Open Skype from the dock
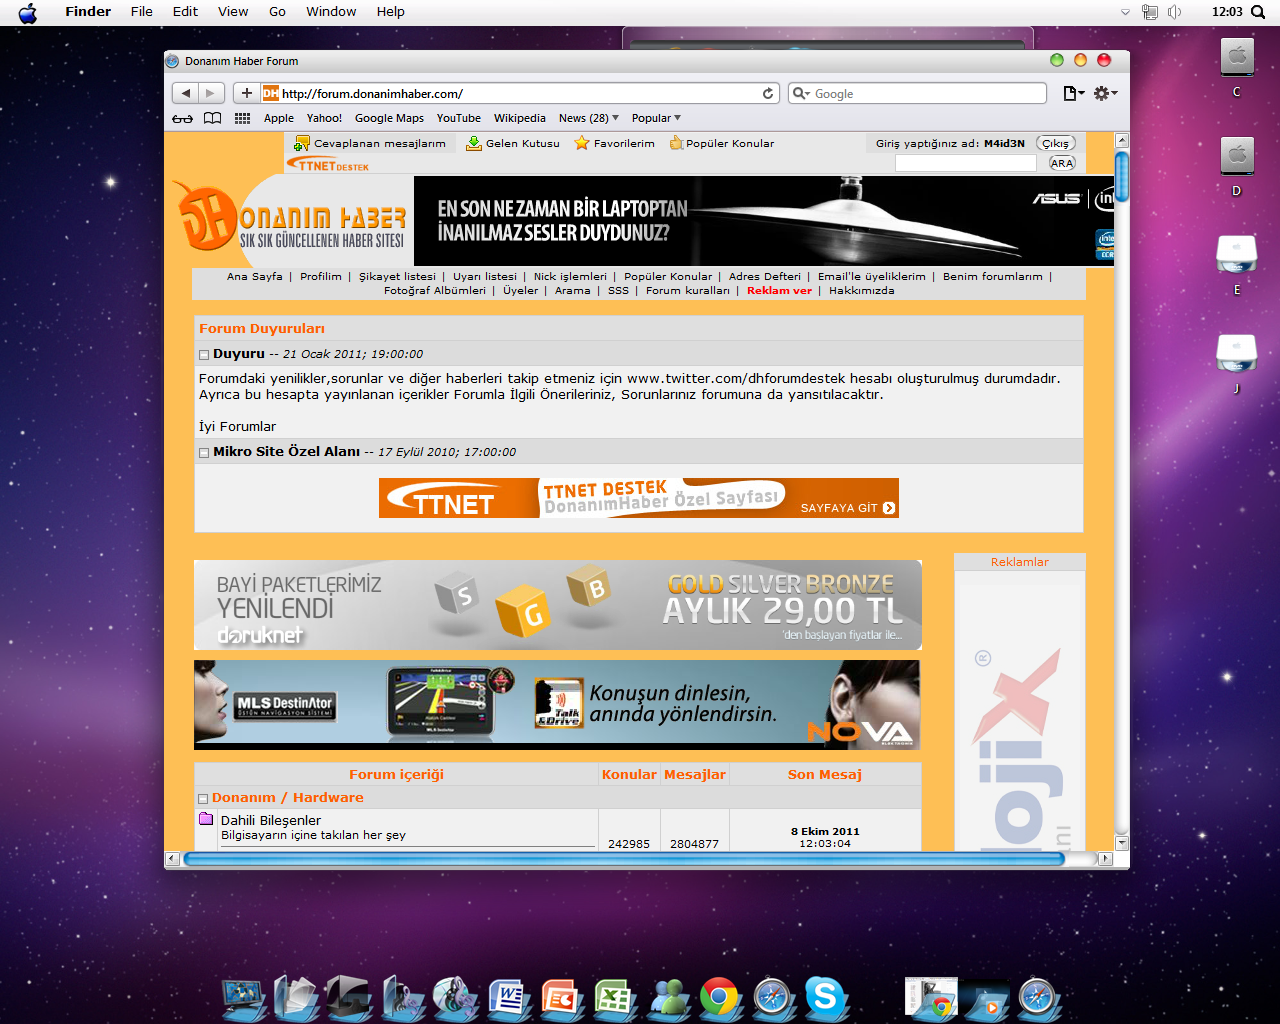 click(x=825, y=997)
